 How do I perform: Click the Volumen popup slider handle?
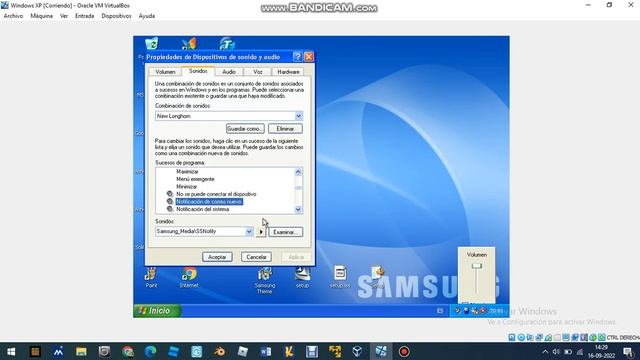[477, 266]
